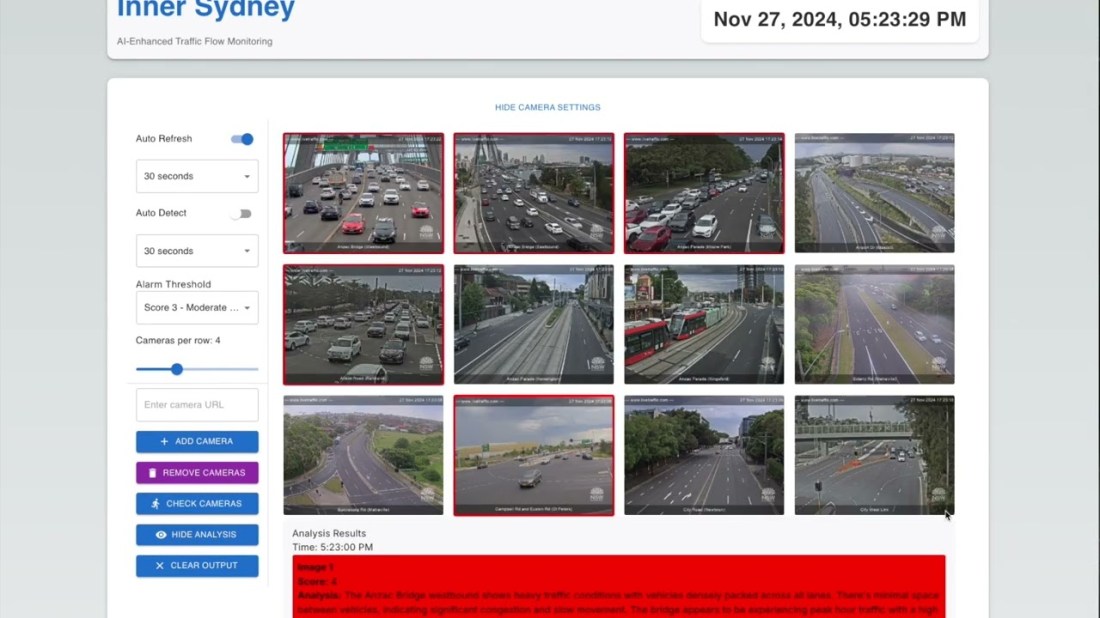This screenshot has height=618, width=1100.
Task: Open the Auto Detect interval dropdown
Action: [x=197, y=251]
